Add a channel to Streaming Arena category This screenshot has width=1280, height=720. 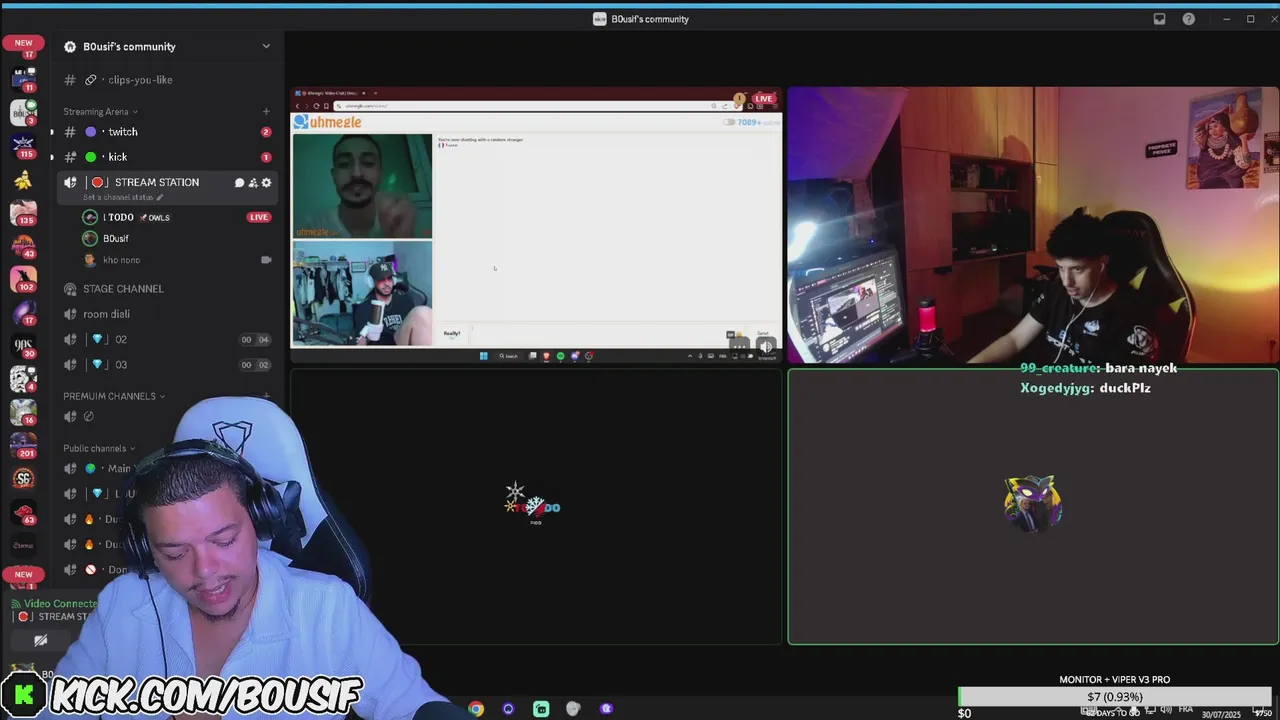[266, 112]
